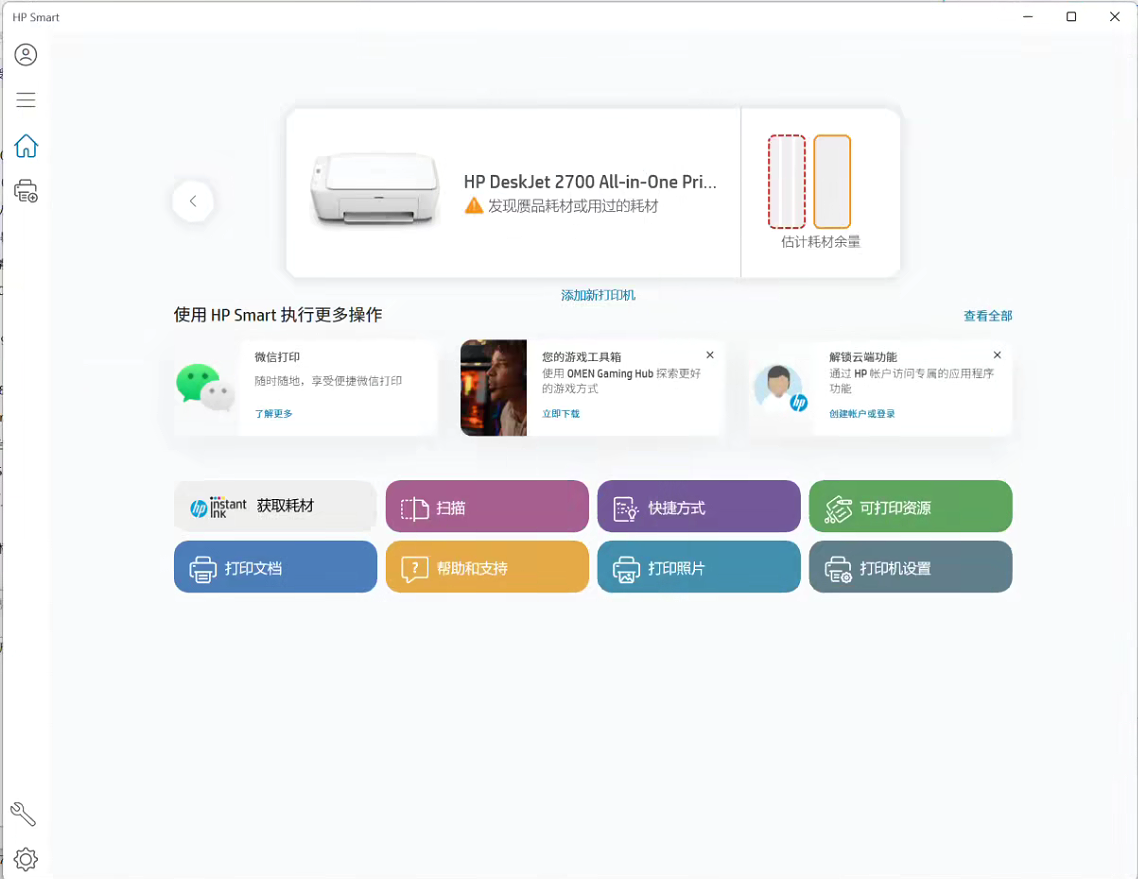Click the printables icon on the green tile
The height and width of the screenshot is (879, 1138).
click(838, 510)
